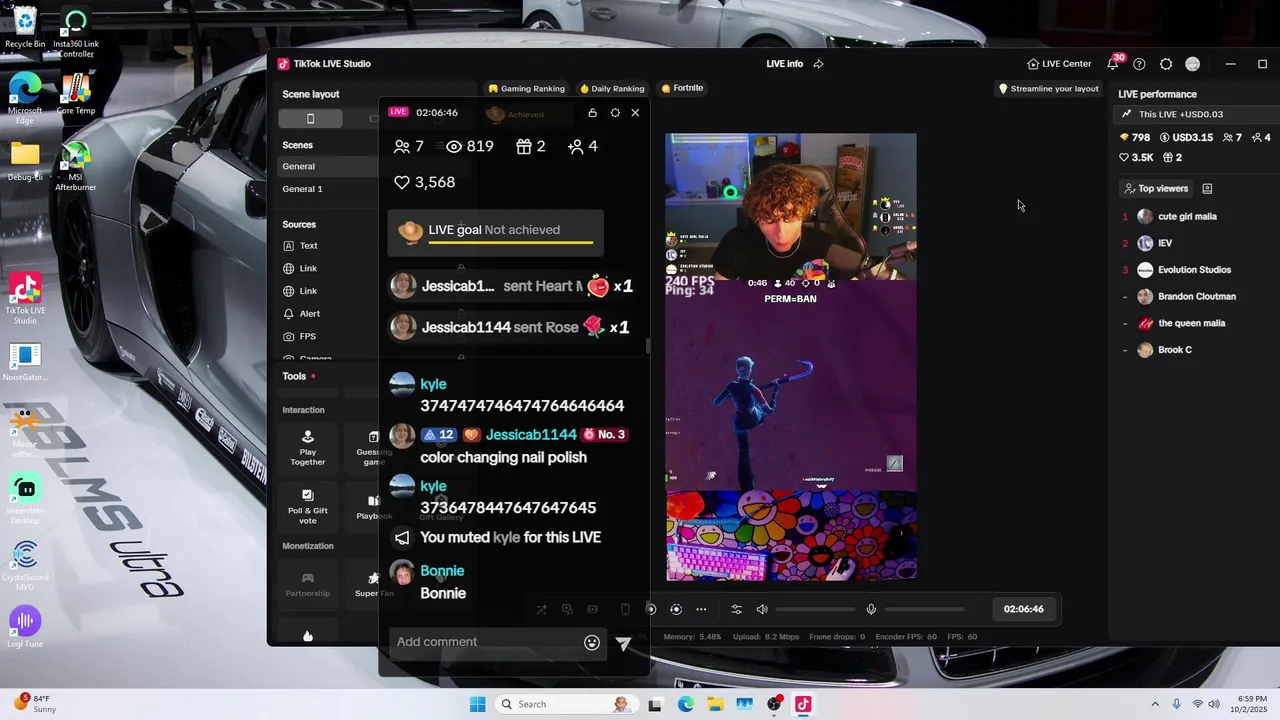Screen dimensions: 1280x720
Task: Switch to the viewer list card icon tab
Action: 1207,188
